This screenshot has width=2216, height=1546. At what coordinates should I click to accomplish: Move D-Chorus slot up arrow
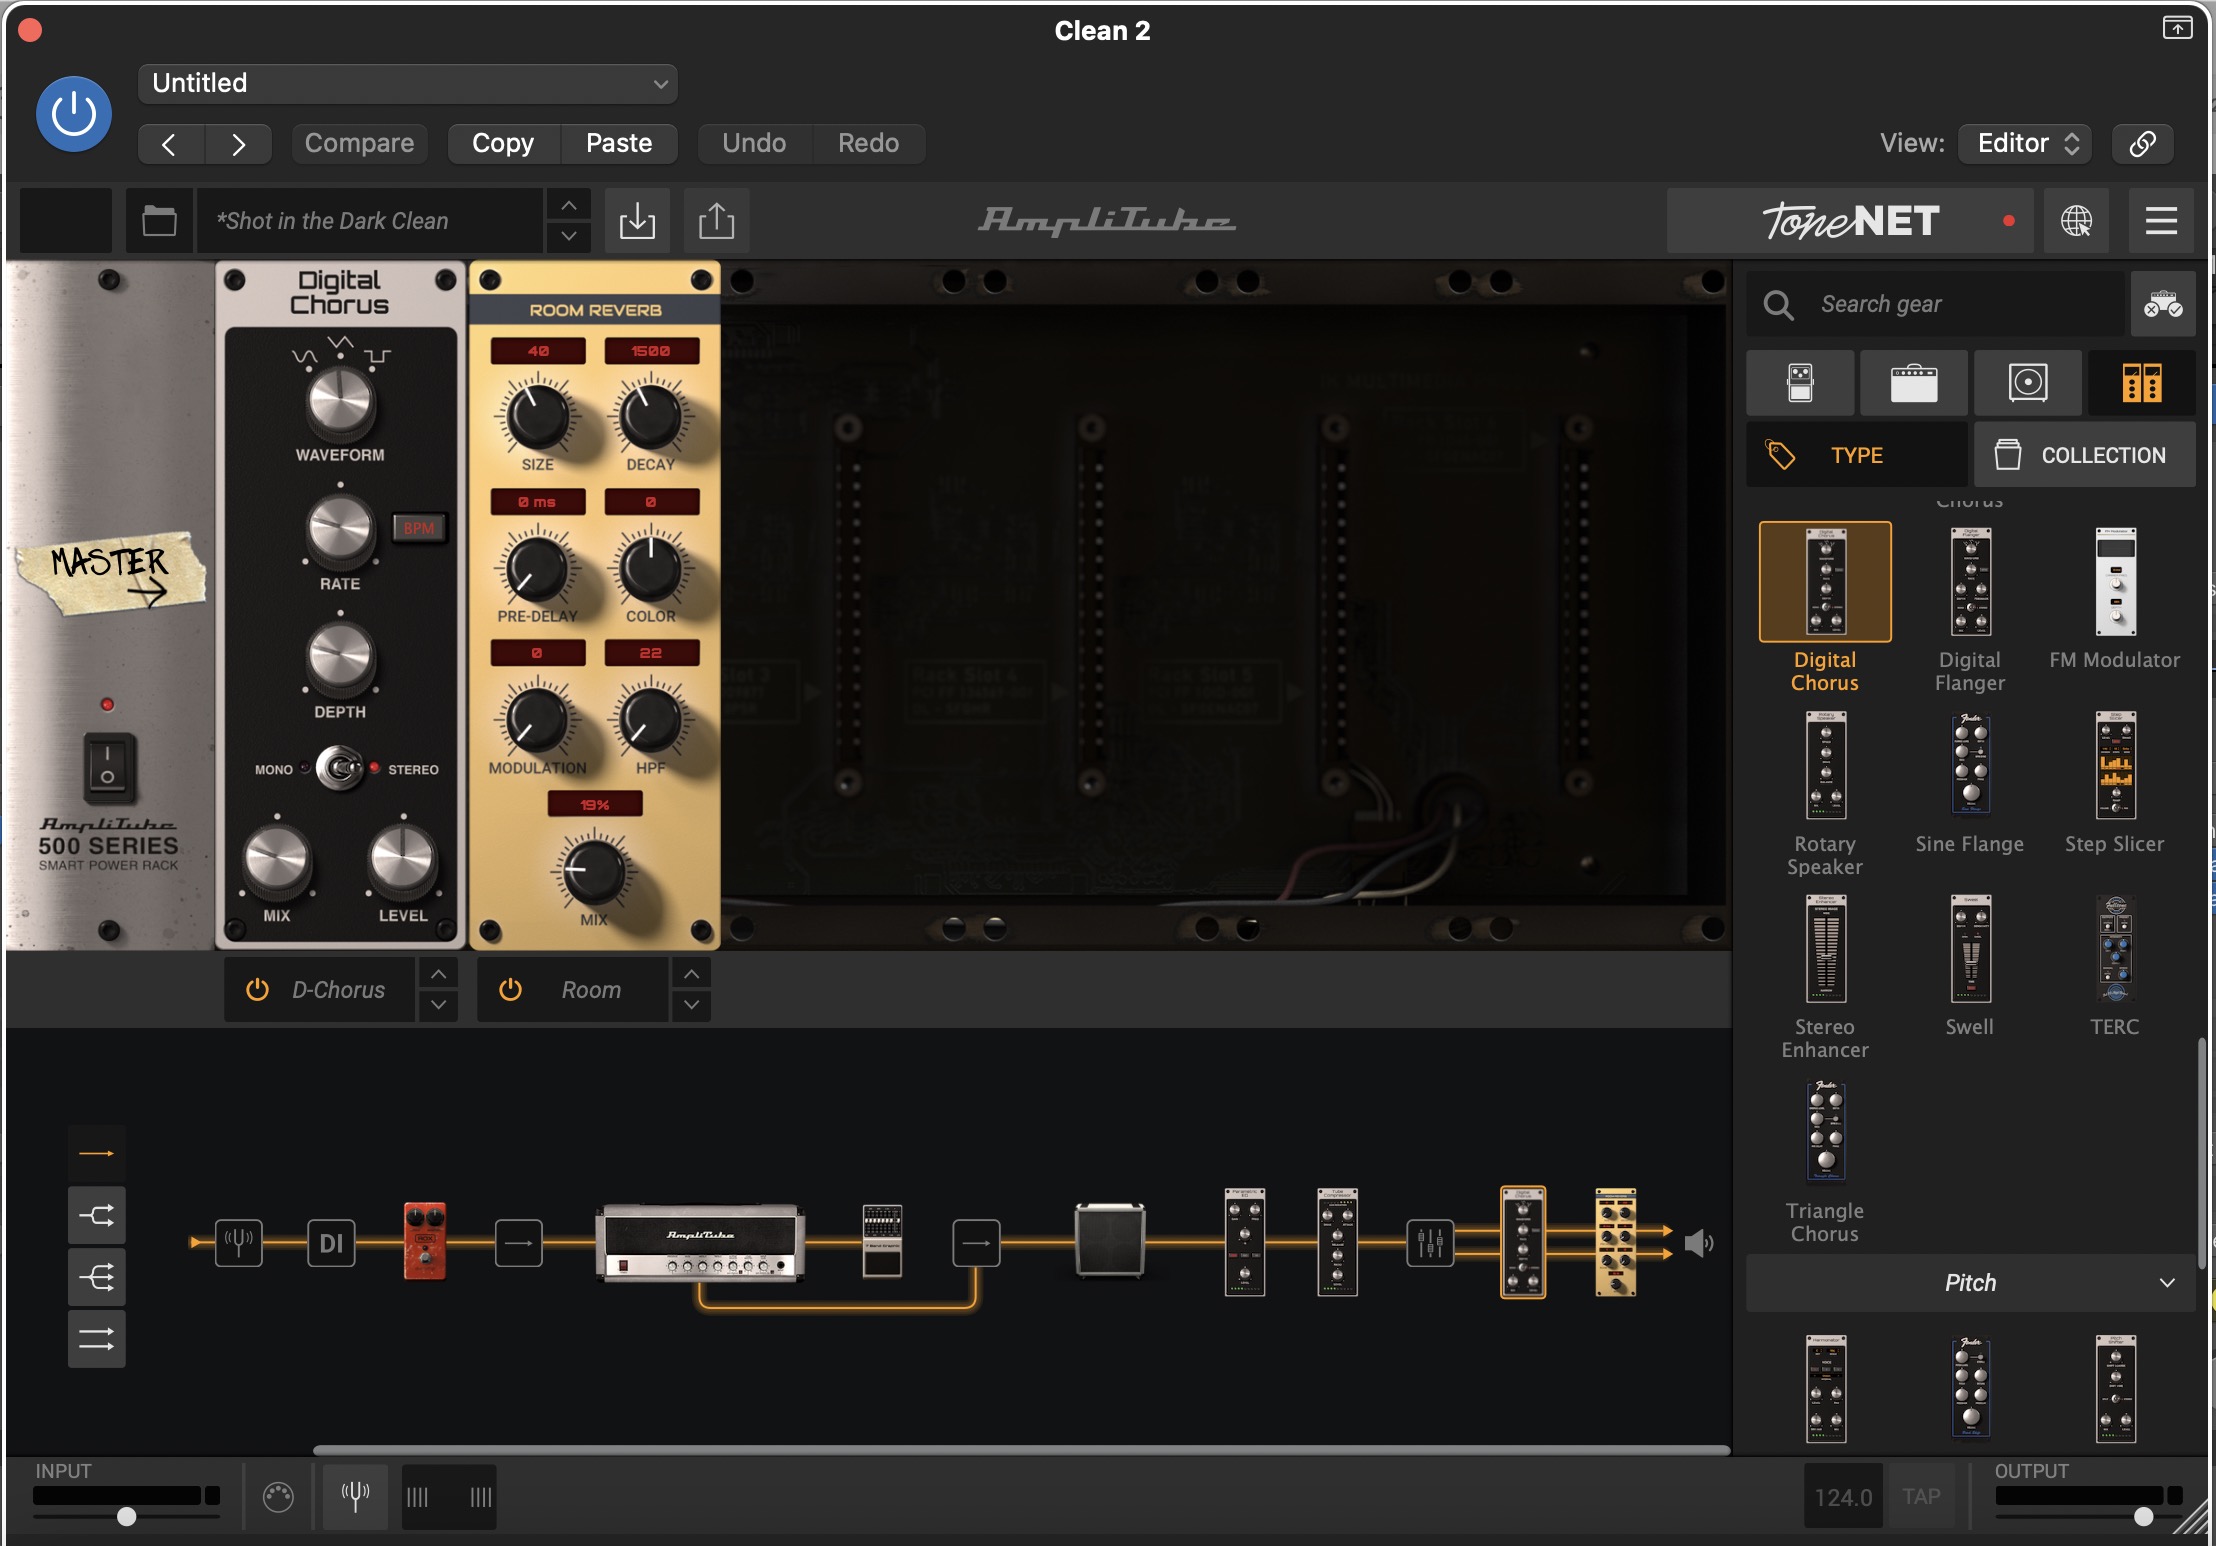pyautogui.click(x=438, y=974)
